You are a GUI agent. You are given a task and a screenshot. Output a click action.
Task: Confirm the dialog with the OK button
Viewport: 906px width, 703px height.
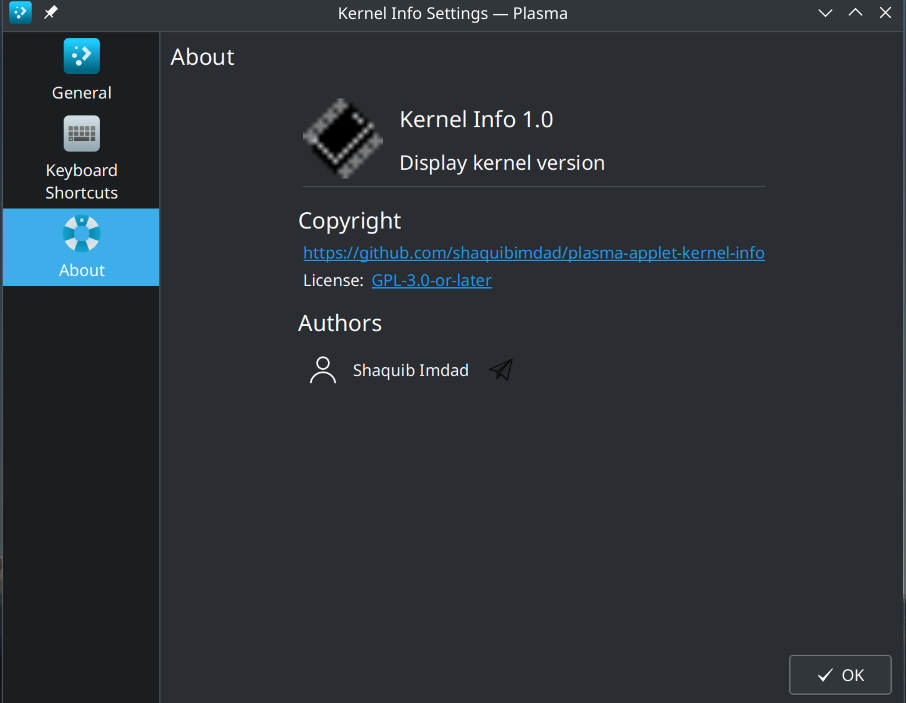point(840,675)
